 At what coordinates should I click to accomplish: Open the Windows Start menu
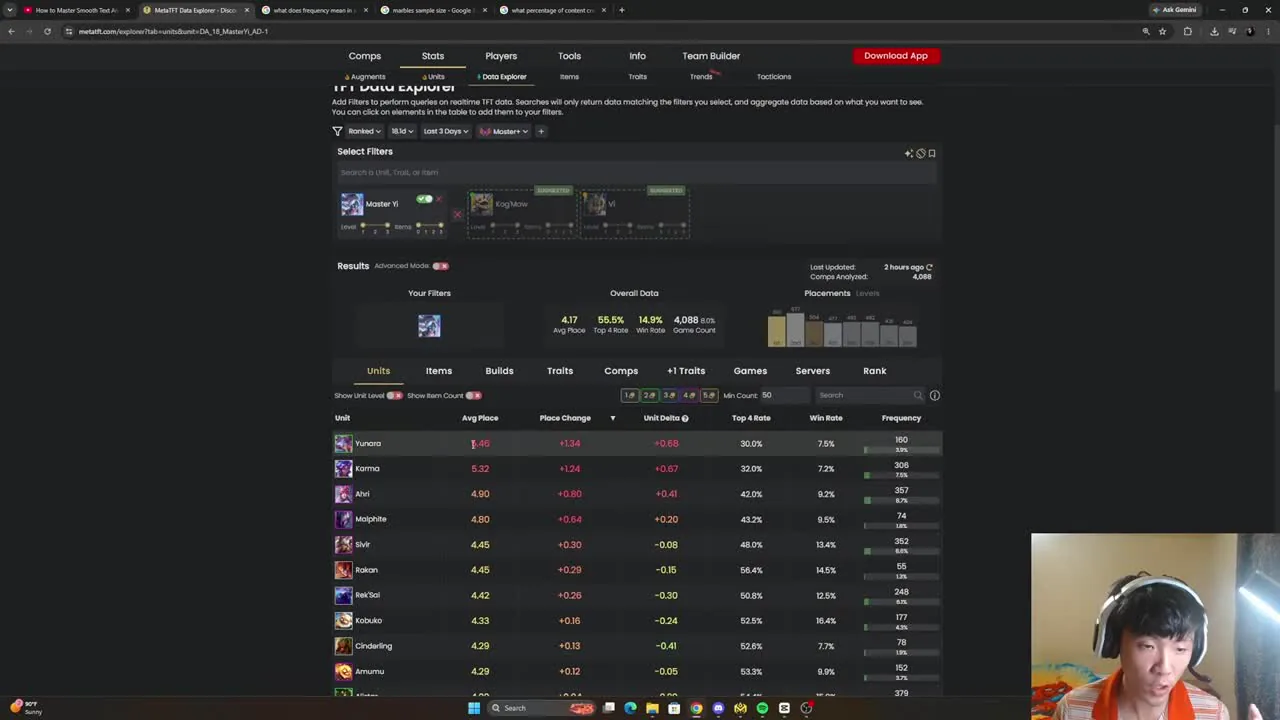[x=474, y=708]
